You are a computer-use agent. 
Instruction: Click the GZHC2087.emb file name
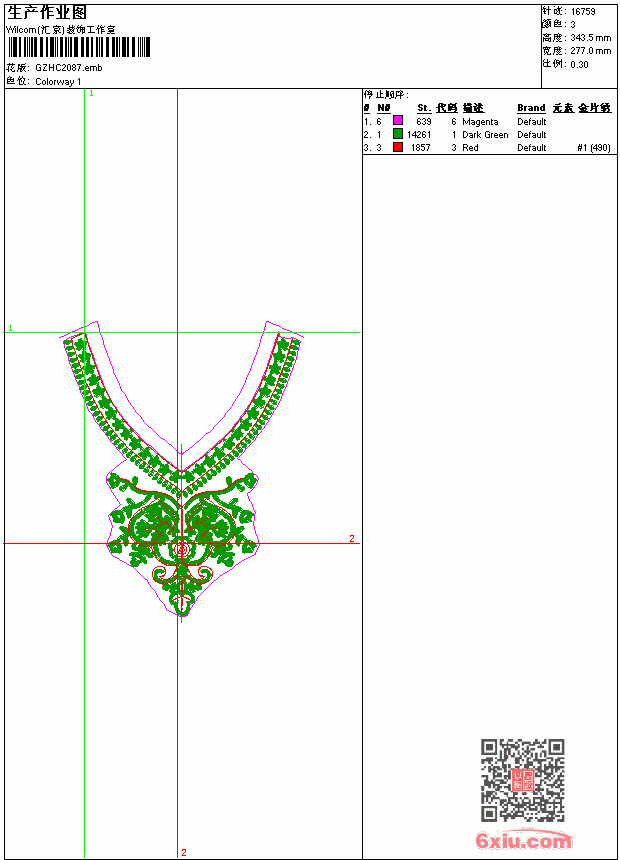pyautogui.click(x=69, y=68)
